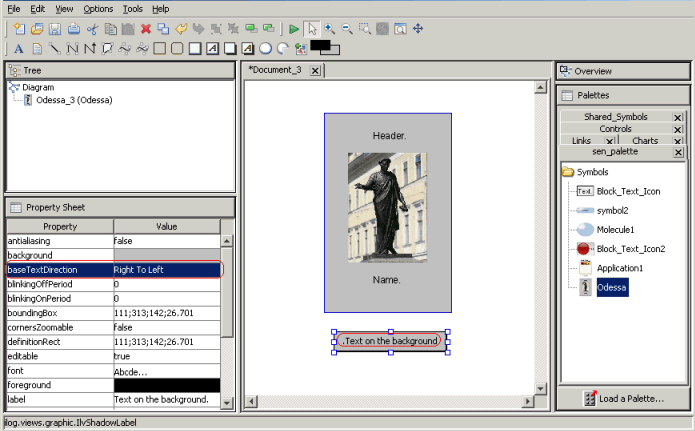This screenshot has height=431, width=695.
Task: Select the Molecule1 symbol in palette
Action: click(616, 229)
